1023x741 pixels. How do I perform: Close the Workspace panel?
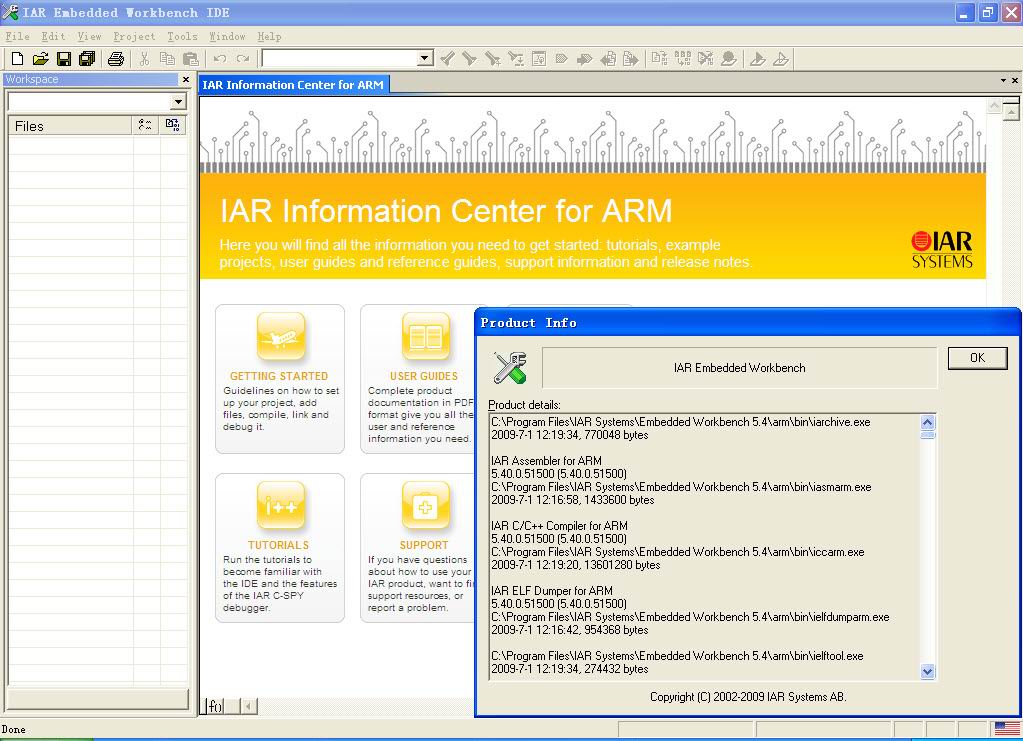[x=186, y=80]
